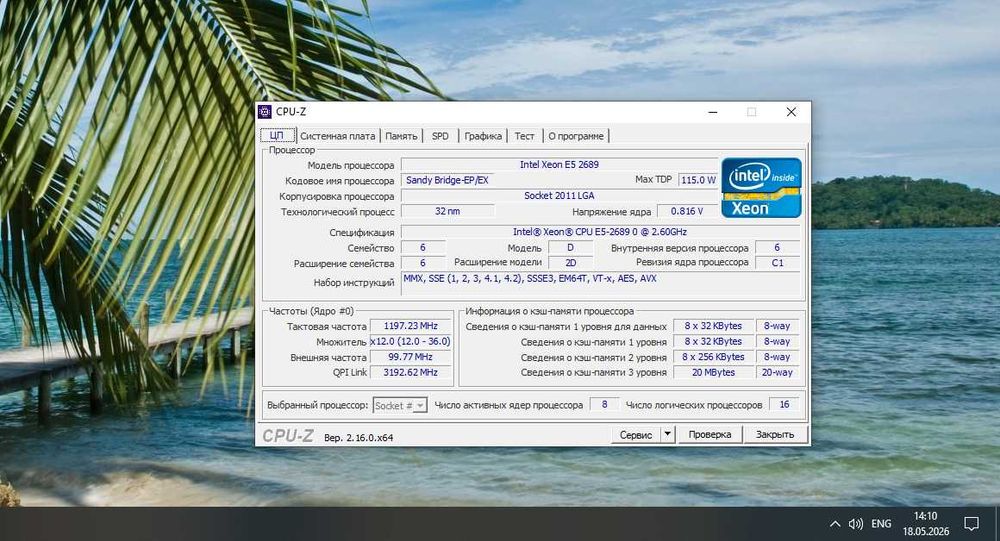
Task: Click the Сервис button
Action: 636,434
